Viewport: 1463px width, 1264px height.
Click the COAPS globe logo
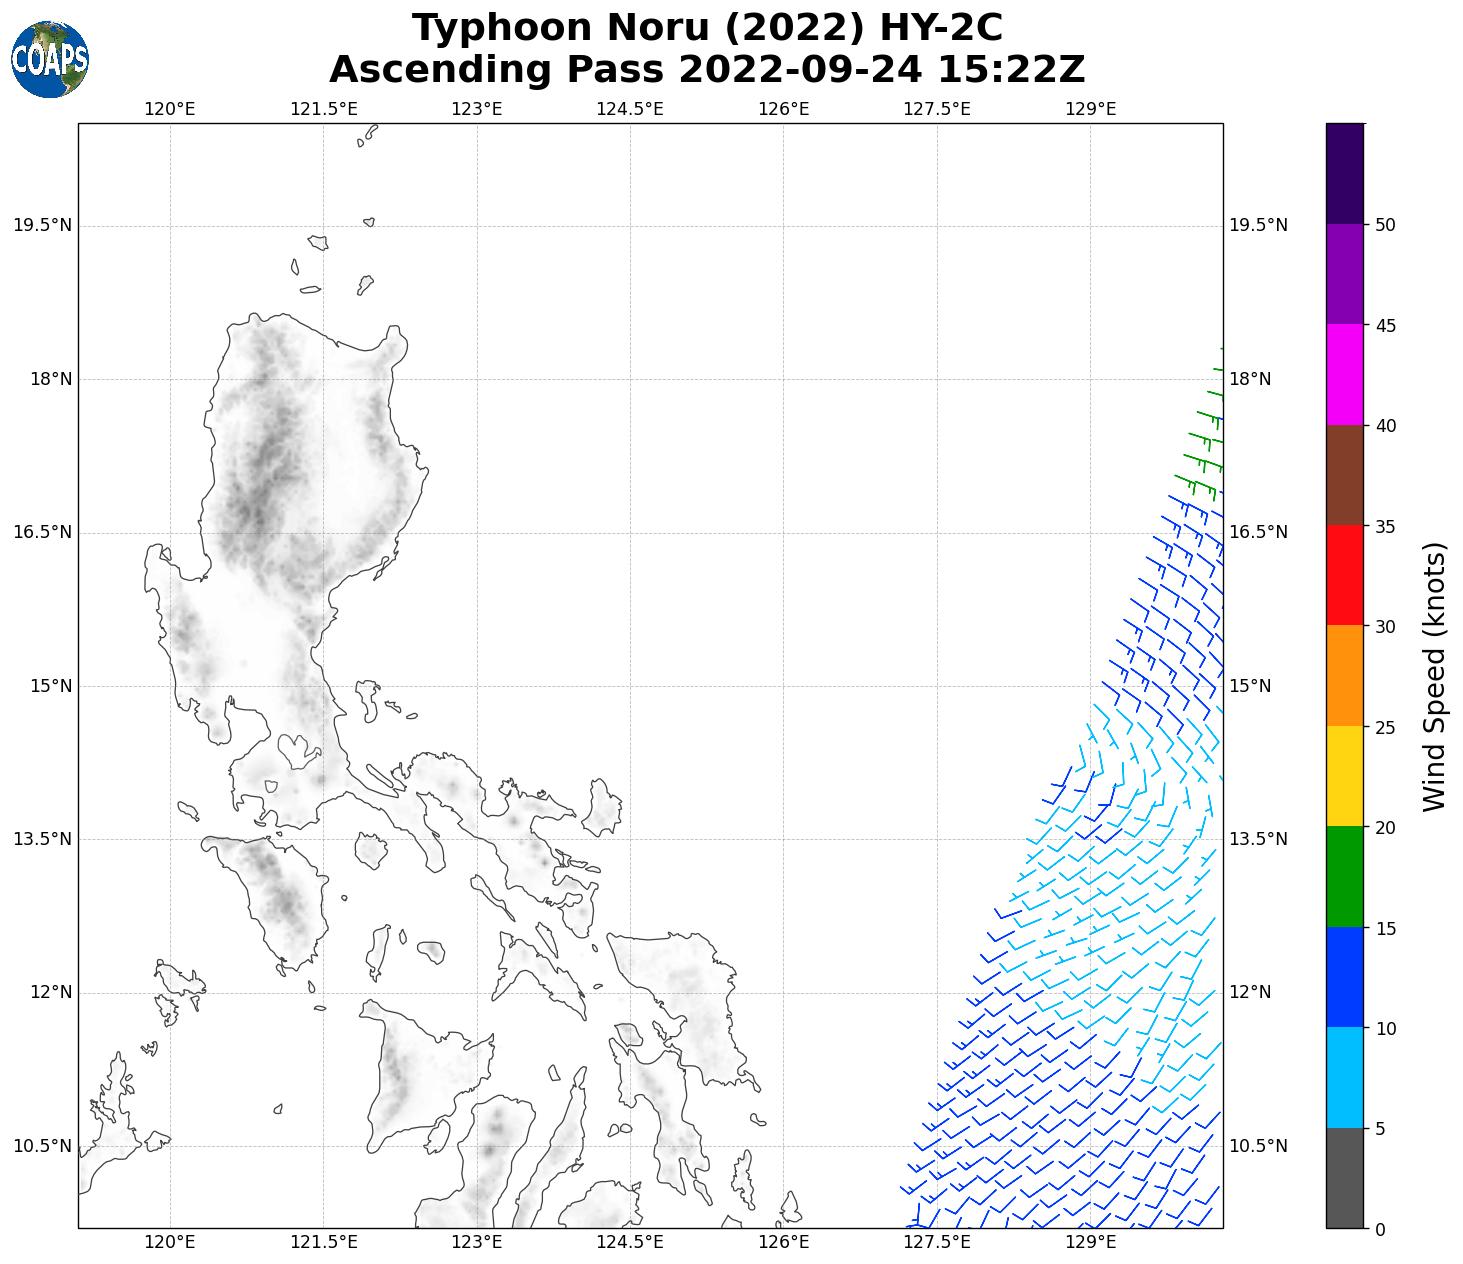(x=50, y=60)
